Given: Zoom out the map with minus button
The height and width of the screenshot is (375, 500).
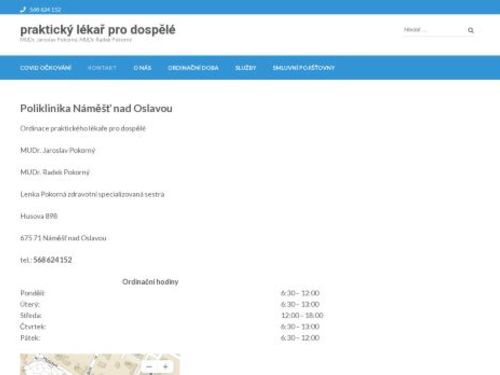Looking at the screenshot, I should (149, 367).
